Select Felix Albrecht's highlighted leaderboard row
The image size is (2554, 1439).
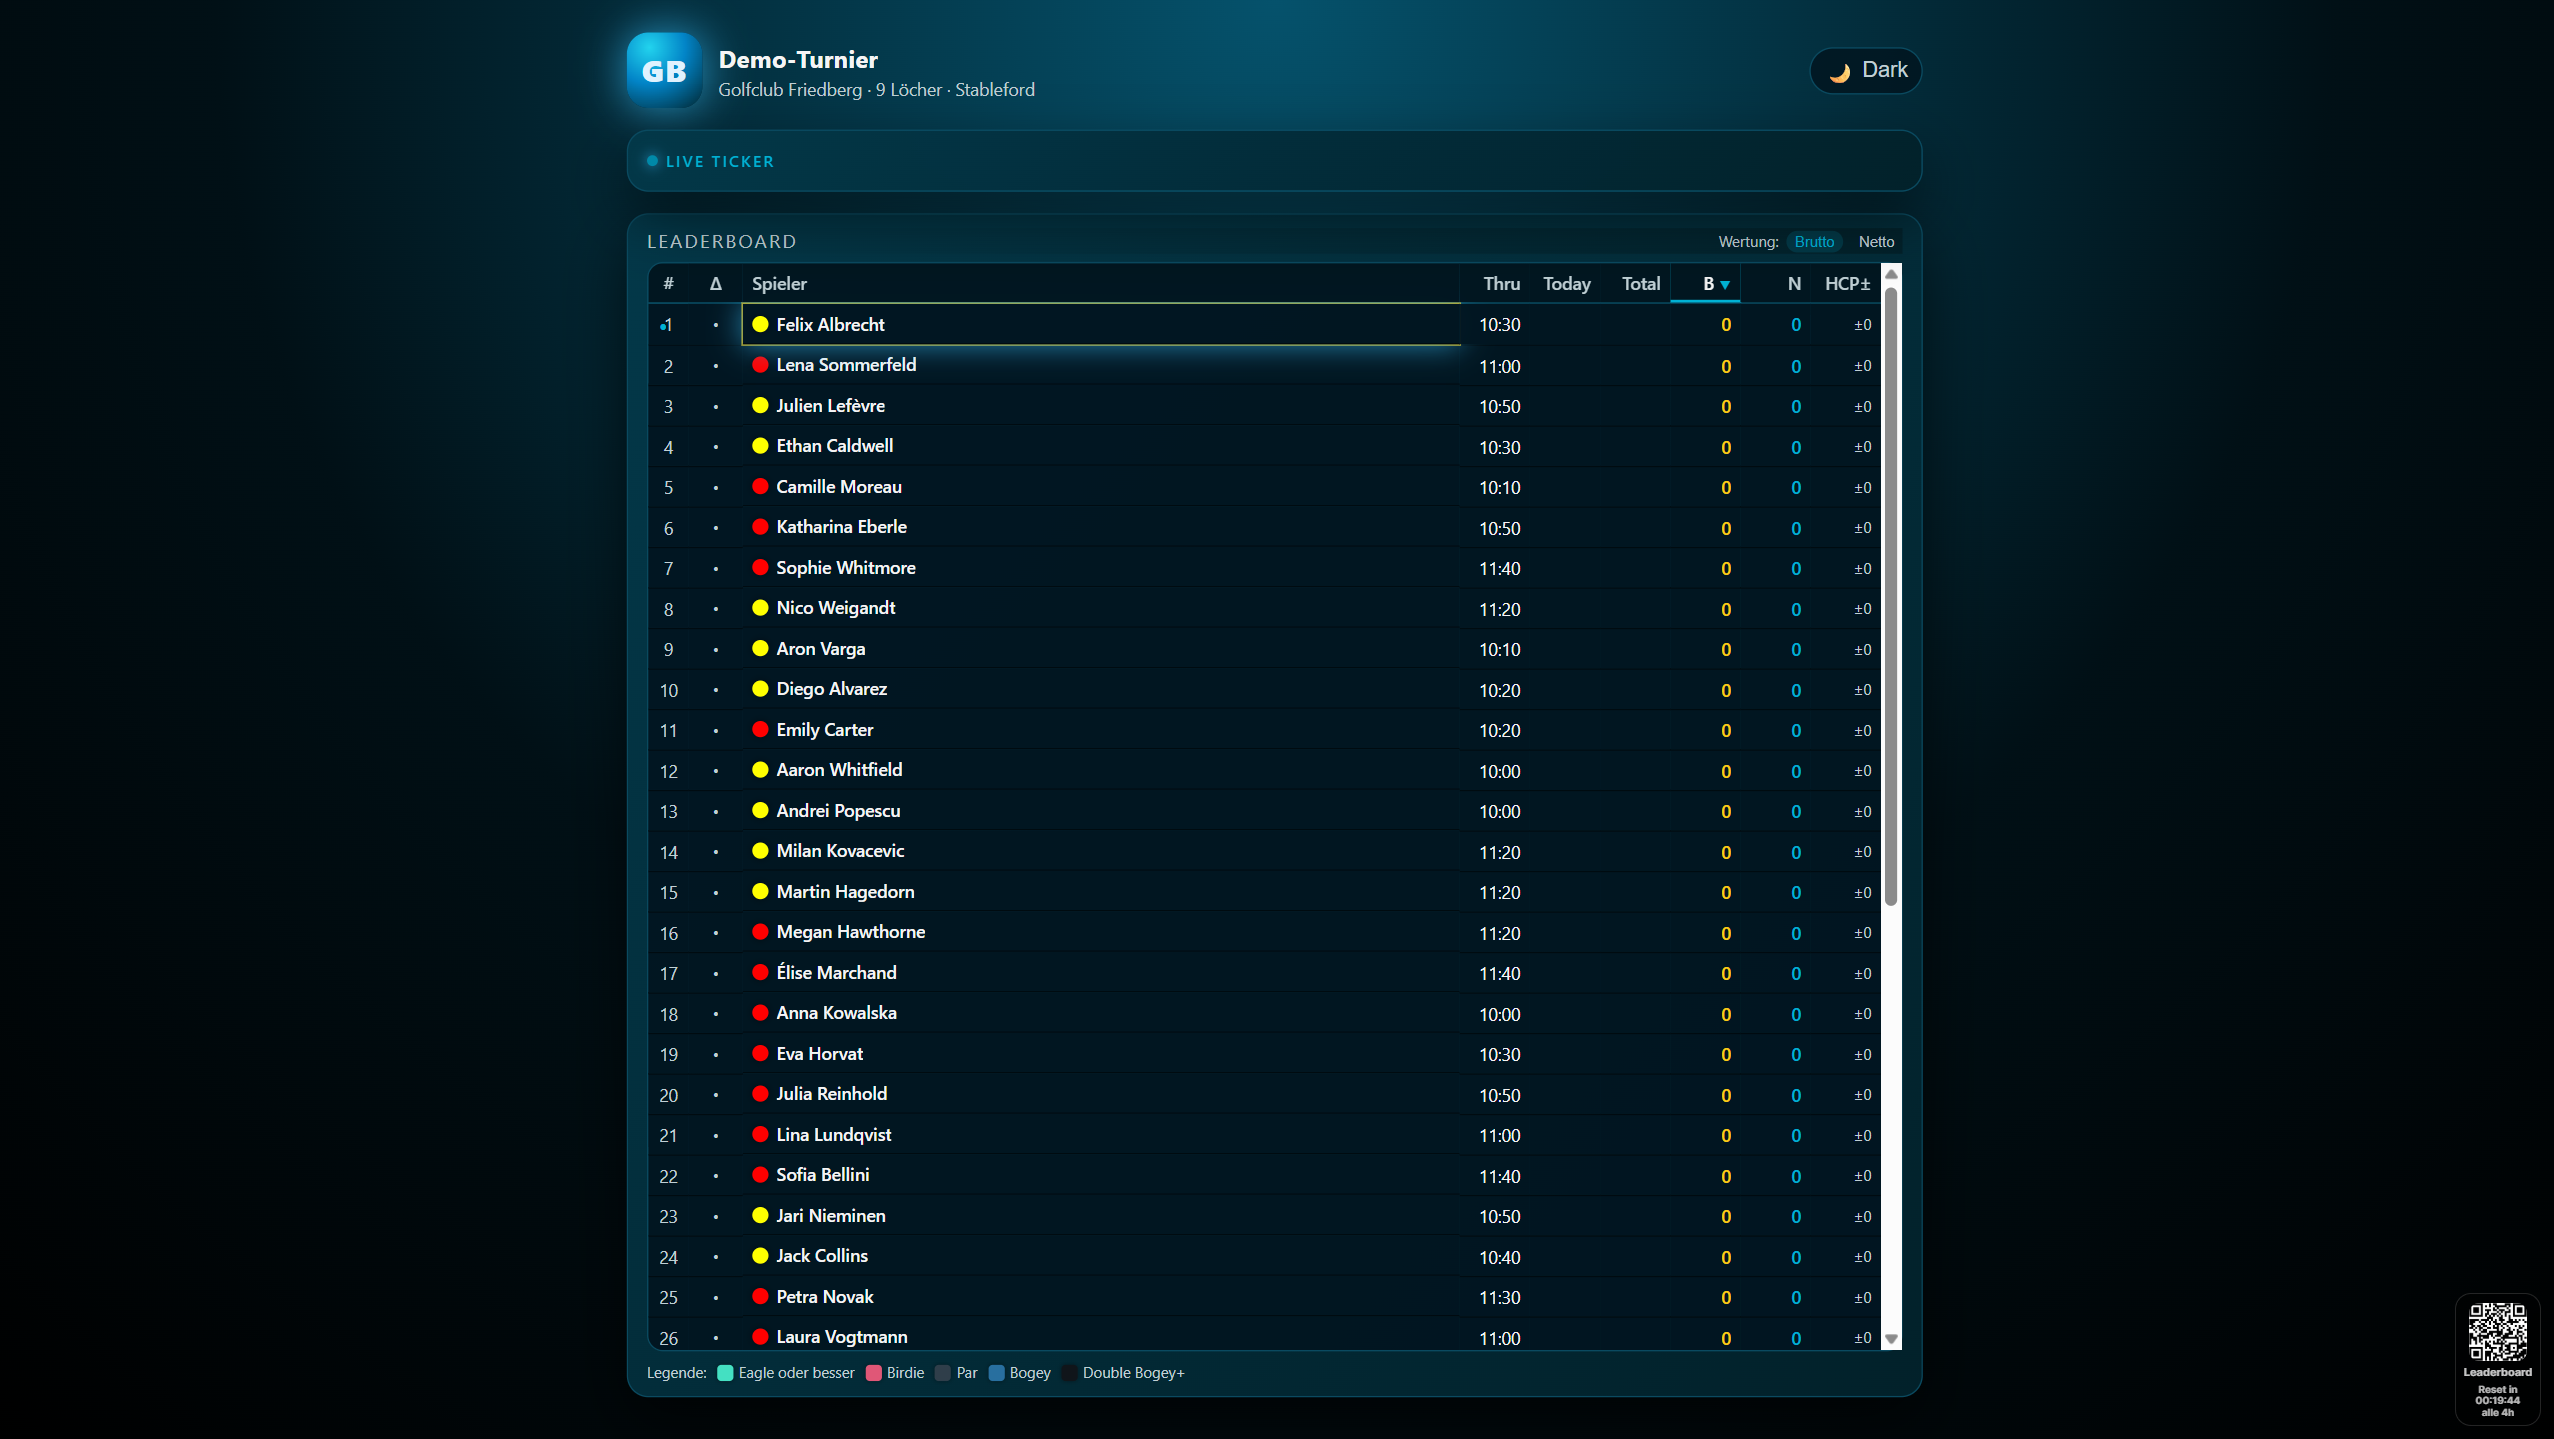tap(1100, 324)
